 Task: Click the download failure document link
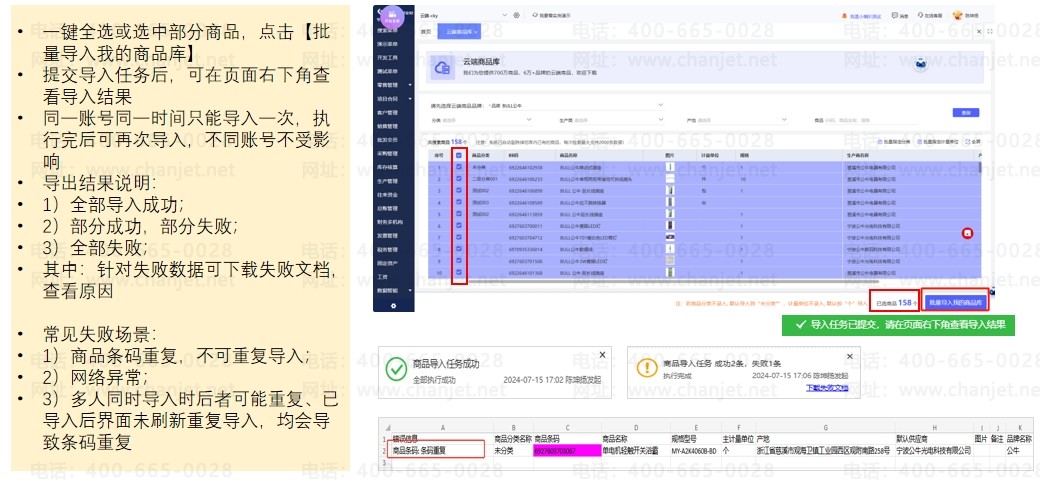(x=827, y=388)
